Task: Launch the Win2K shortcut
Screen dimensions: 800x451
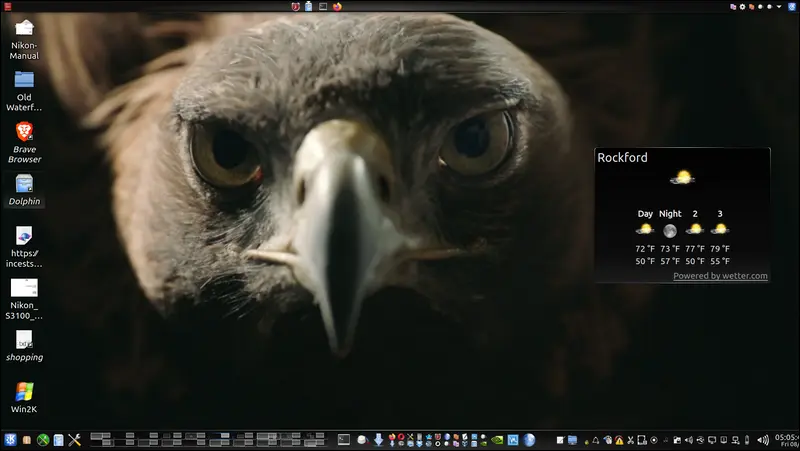Action: [x=24, y=398]
